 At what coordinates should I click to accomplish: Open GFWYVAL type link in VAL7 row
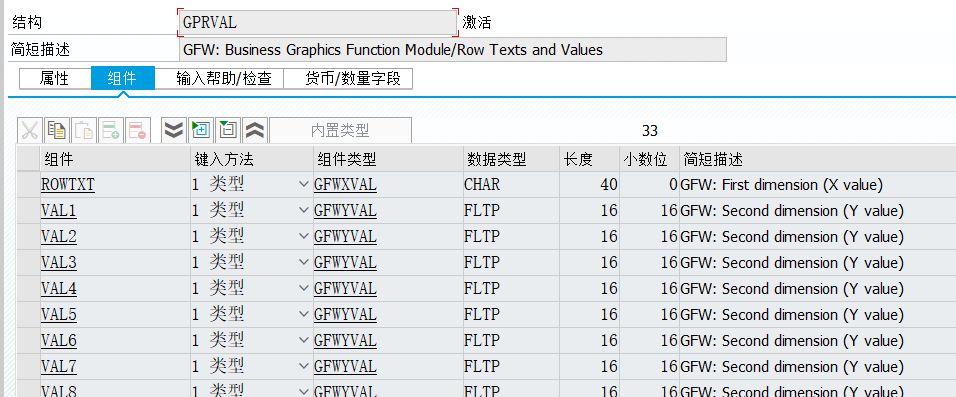click(x=345, y=366)
